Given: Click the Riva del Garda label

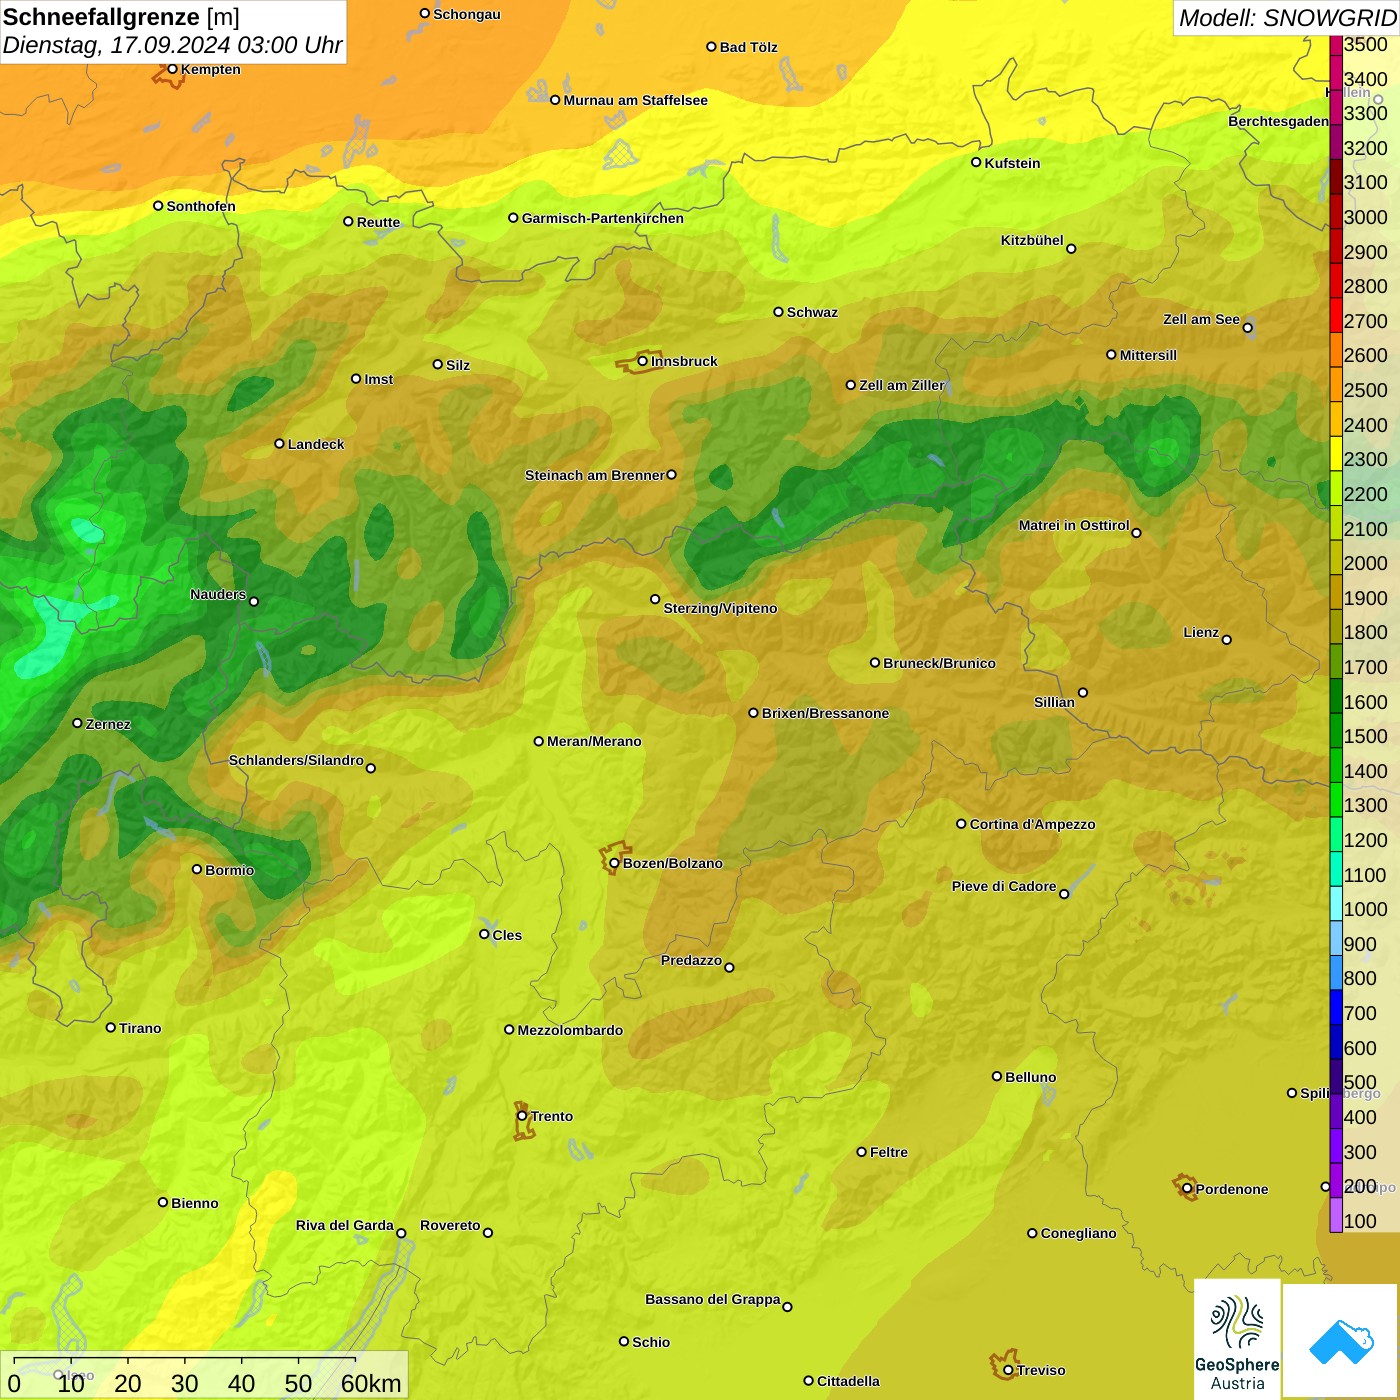Looking at the screenshot, I should 344,1225.
